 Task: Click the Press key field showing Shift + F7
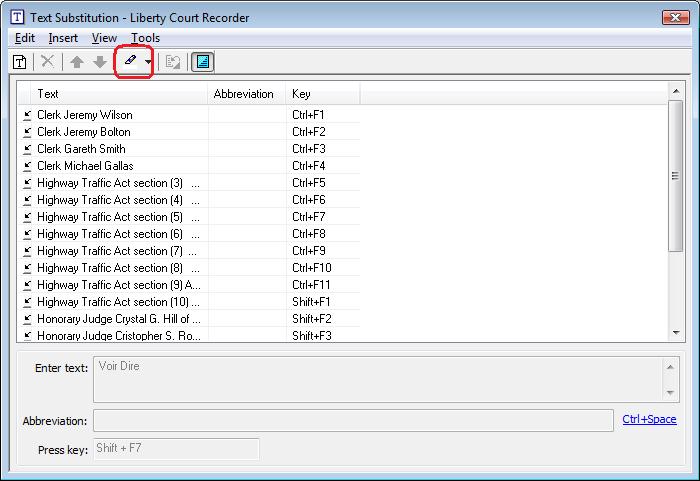click(x=176, y=449)
